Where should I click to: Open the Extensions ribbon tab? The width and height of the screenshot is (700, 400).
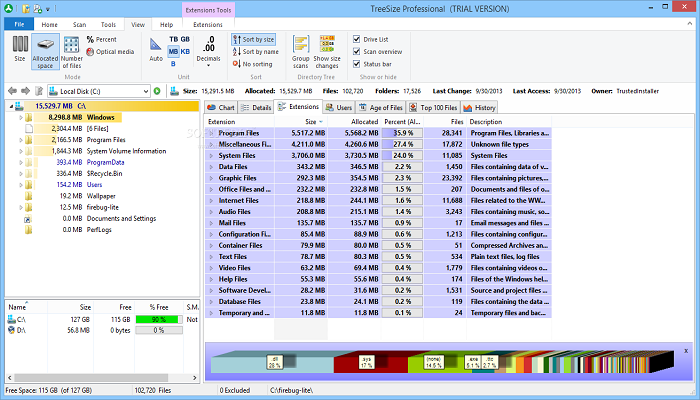coord(208,25)
